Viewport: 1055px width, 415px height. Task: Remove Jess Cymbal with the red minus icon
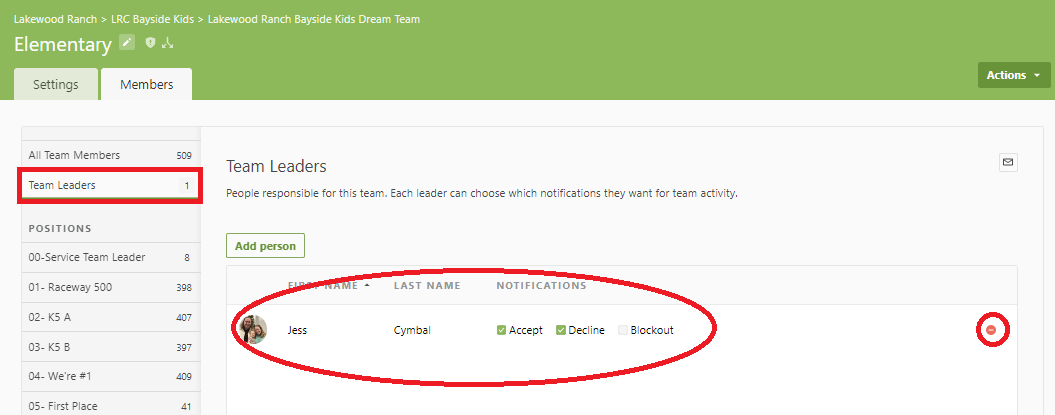click(x=991, y=330)
